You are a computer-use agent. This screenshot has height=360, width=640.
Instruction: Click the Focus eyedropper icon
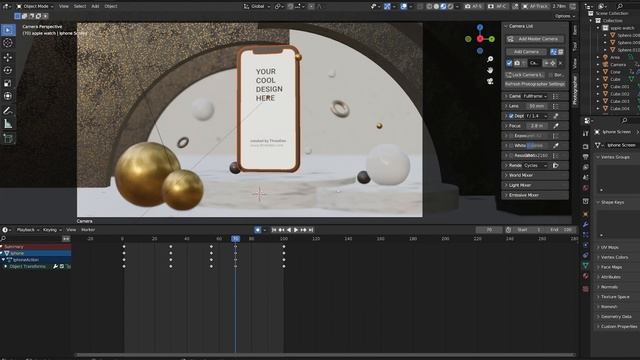coord(556,126)
